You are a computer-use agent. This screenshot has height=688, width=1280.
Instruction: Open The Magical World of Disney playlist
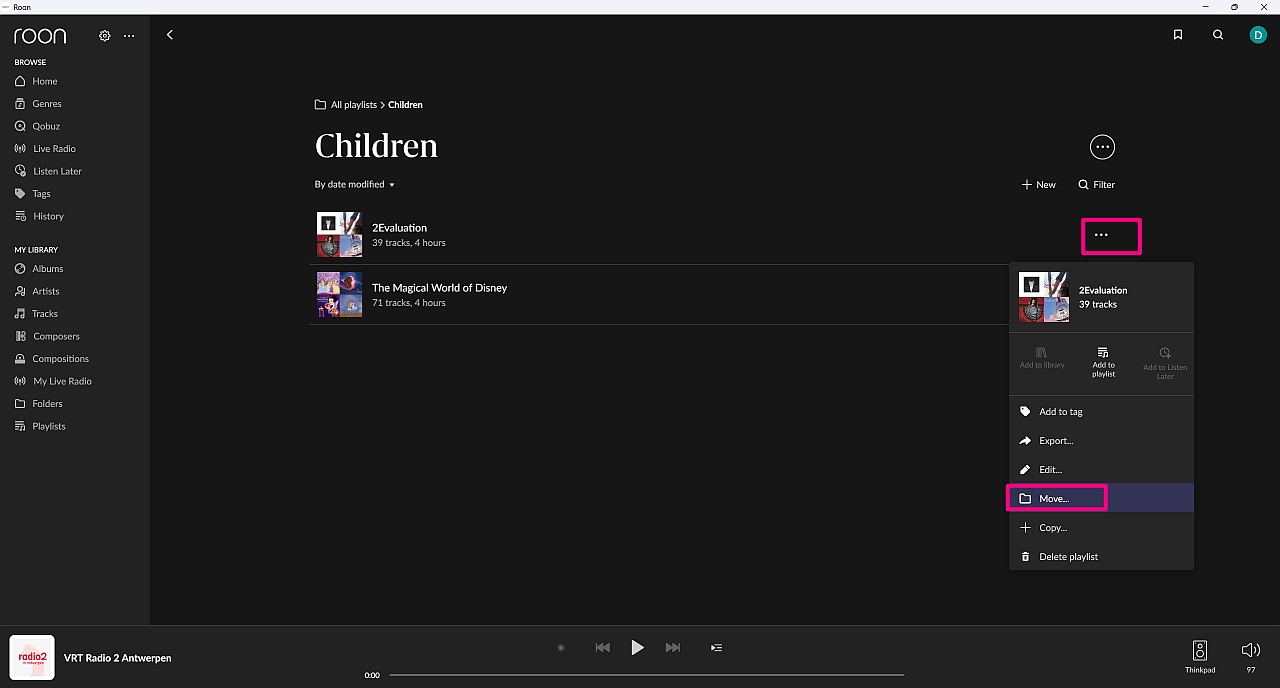point(439,288)
